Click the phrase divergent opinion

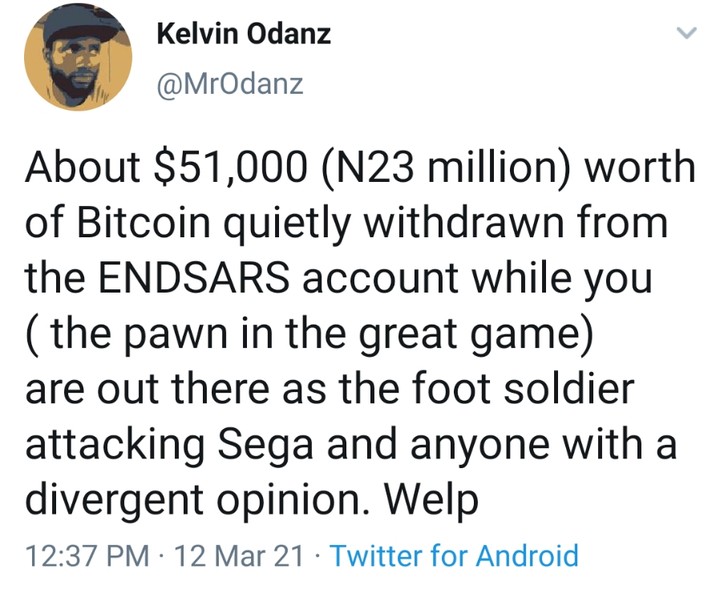(x=205, y=498)
